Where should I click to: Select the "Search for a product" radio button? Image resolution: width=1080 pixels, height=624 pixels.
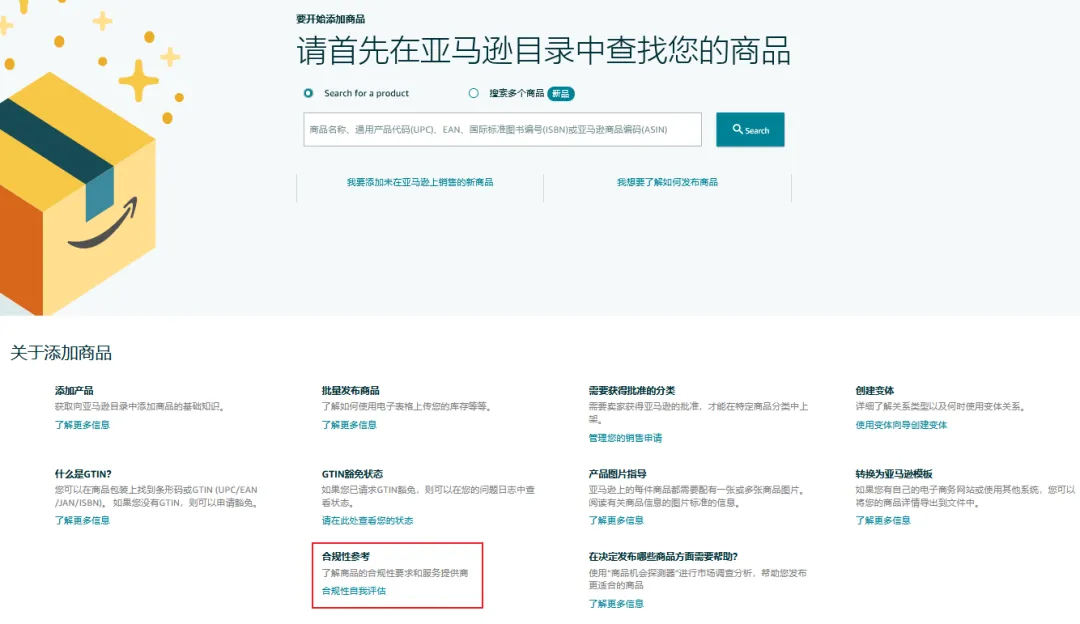point(309,93)
